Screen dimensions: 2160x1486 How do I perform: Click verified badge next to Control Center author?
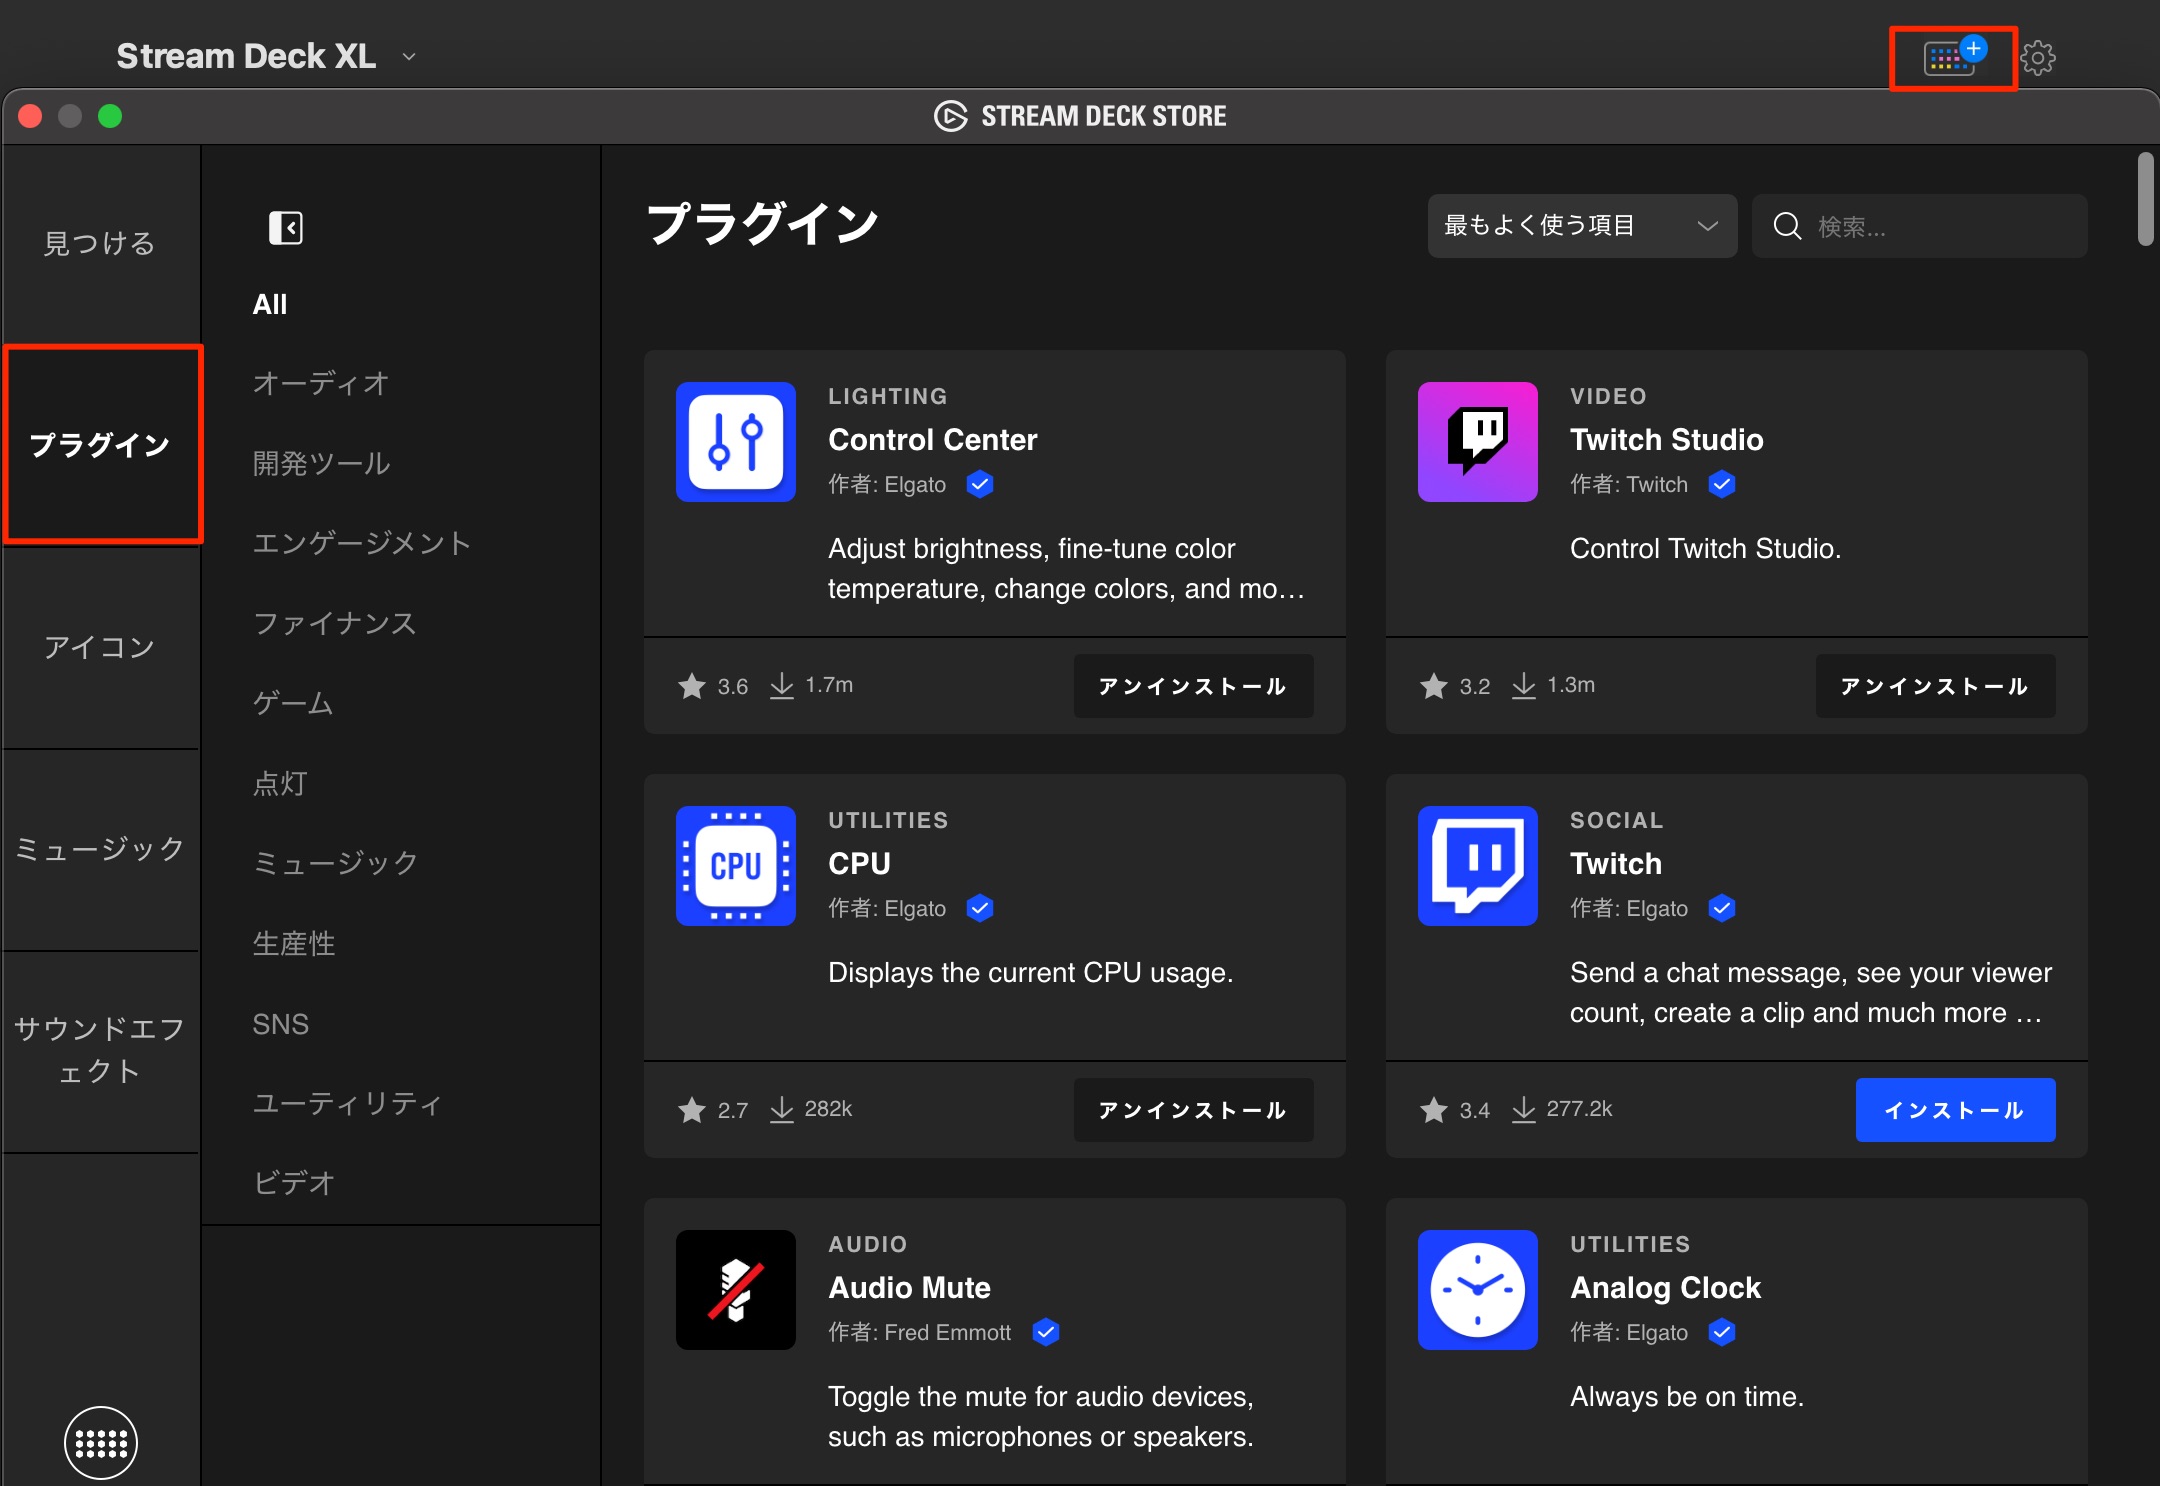pos(980,484)
